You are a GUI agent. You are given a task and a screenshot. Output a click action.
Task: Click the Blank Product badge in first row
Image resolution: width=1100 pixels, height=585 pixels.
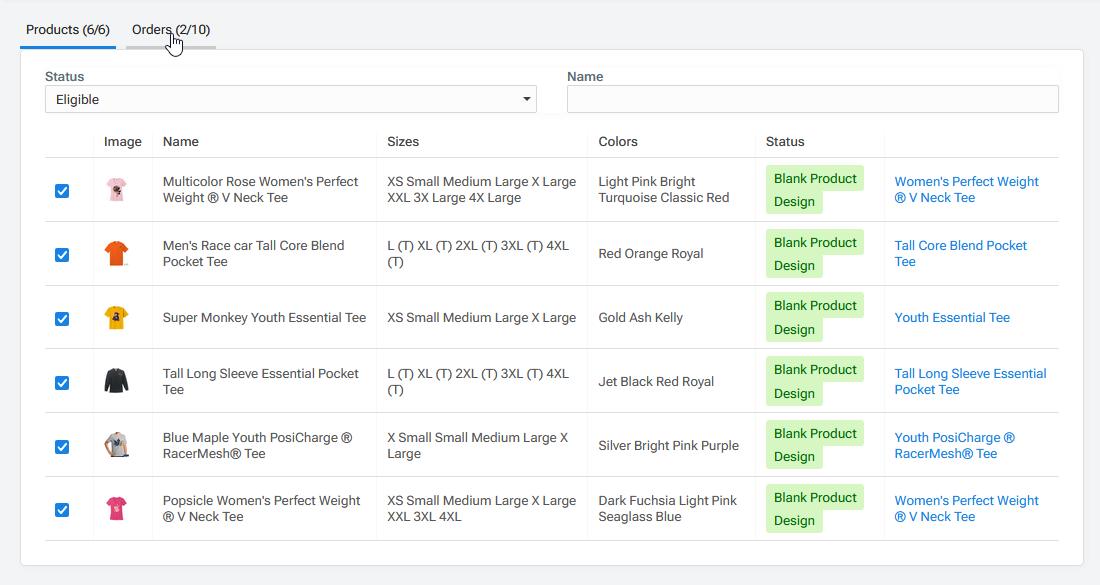[x=815, y=179]
